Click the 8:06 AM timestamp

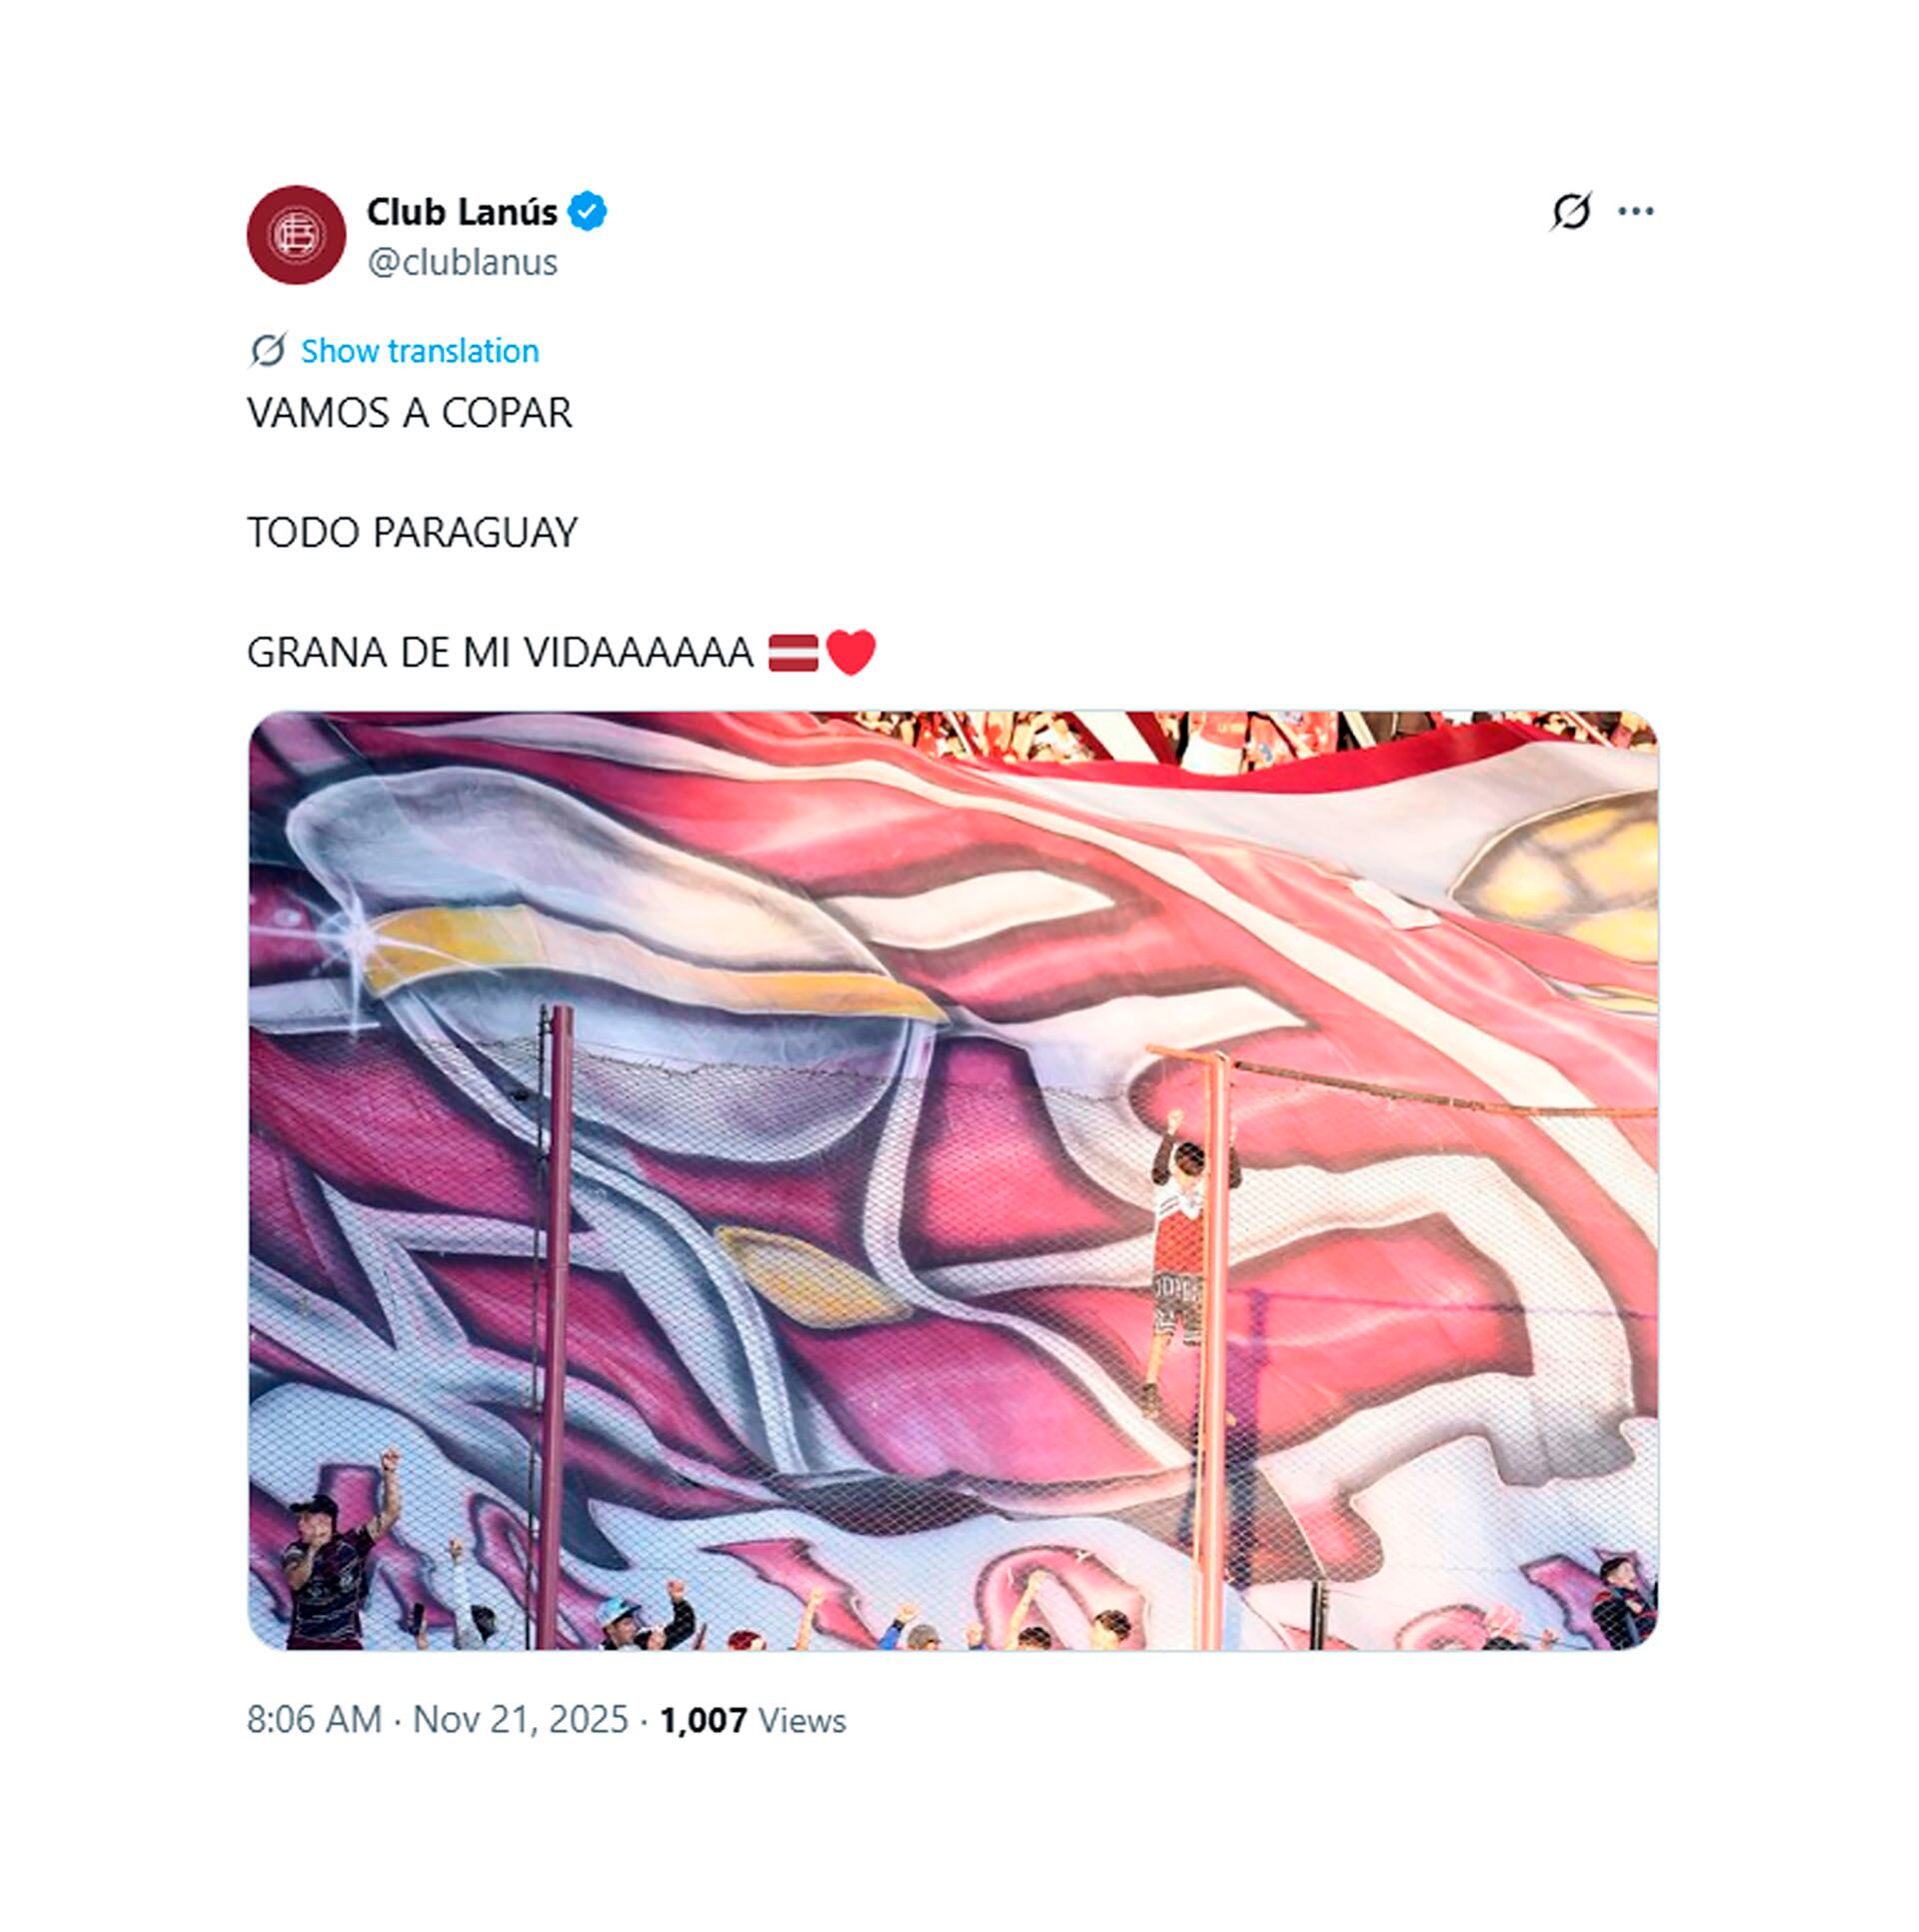[x=314, y=1720]
